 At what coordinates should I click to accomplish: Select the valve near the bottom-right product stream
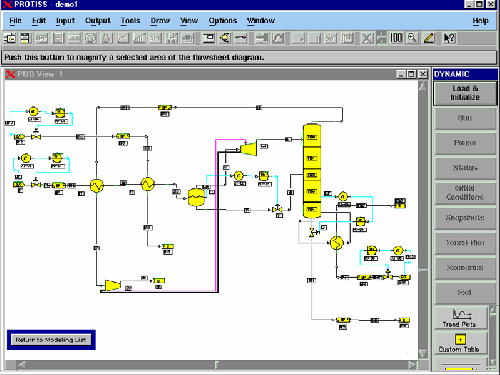tap(388, 276)
